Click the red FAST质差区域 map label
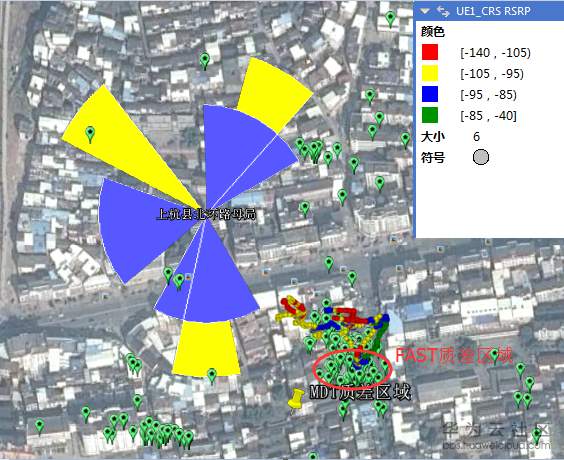Viewport: 564px width, 460px height. pos(454,355)
